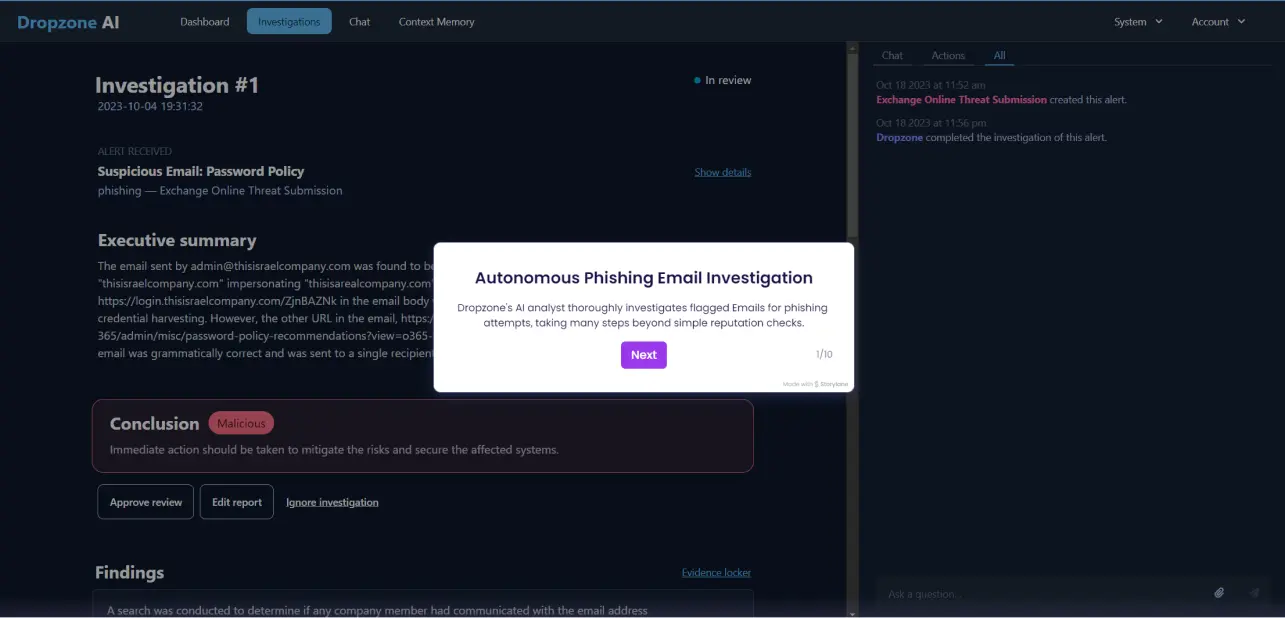Go to the Dashboard nav item
1285x618 pixels.
[205, 21]
